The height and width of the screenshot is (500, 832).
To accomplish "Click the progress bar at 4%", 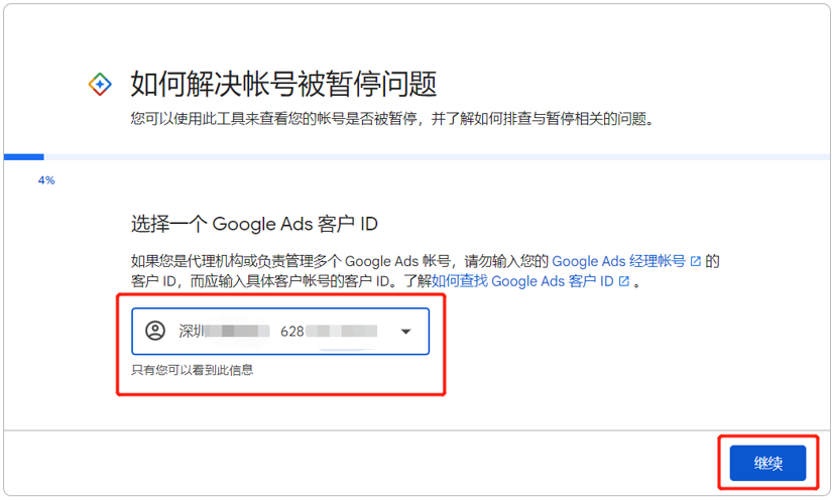I will [417, 157].
